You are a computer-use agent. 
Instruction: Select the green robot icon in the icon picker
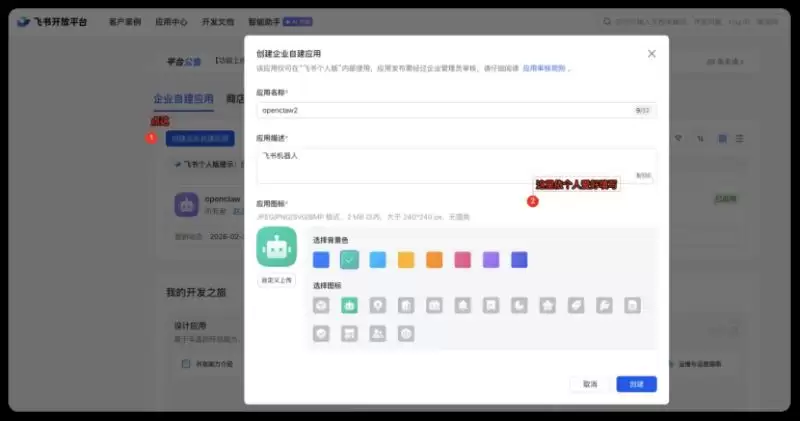click(x=349, y=305)
